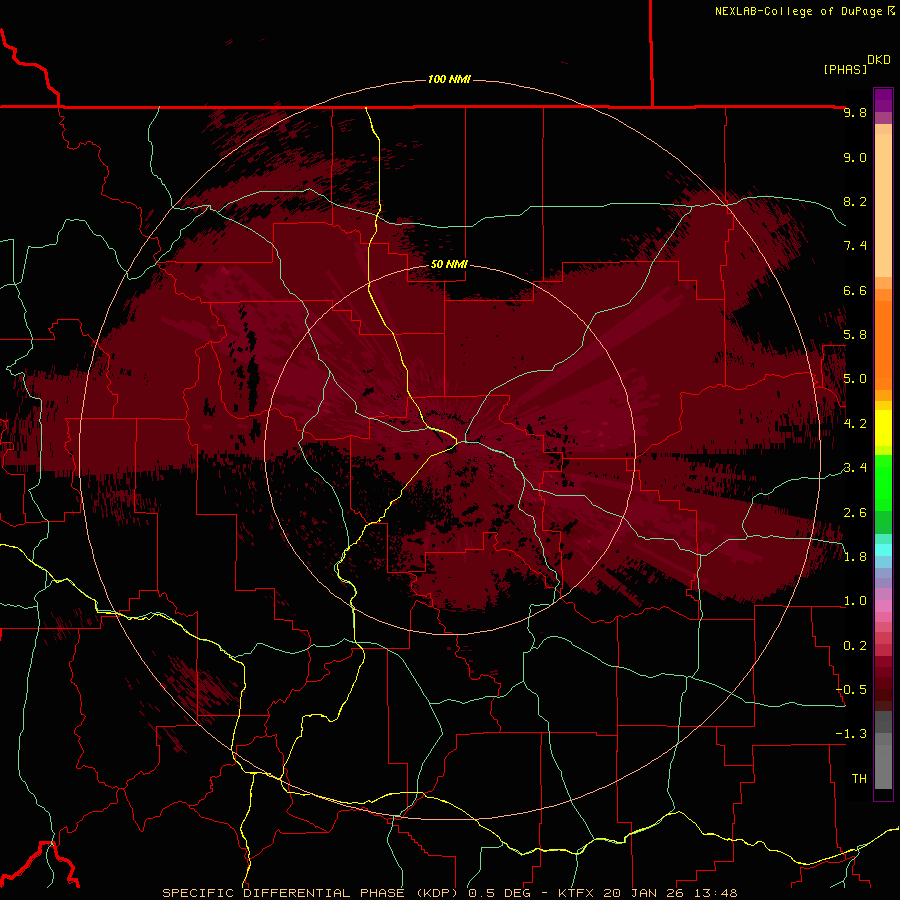Click the Specific Differential Phase caption

point(449,893)
